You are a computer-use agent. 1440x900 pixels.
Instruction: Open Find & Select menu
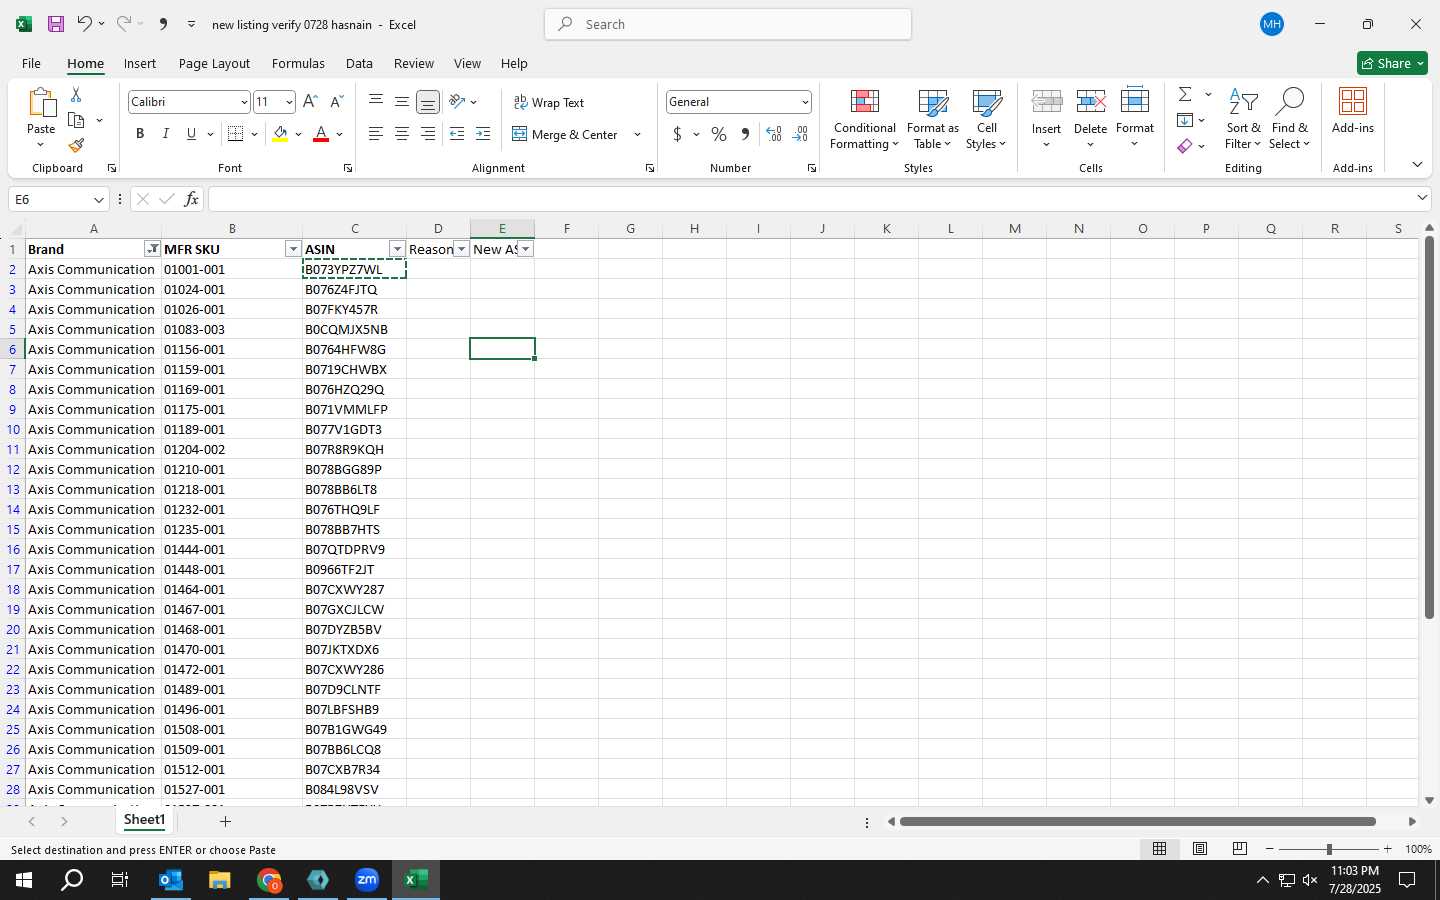click(1289, 120)
